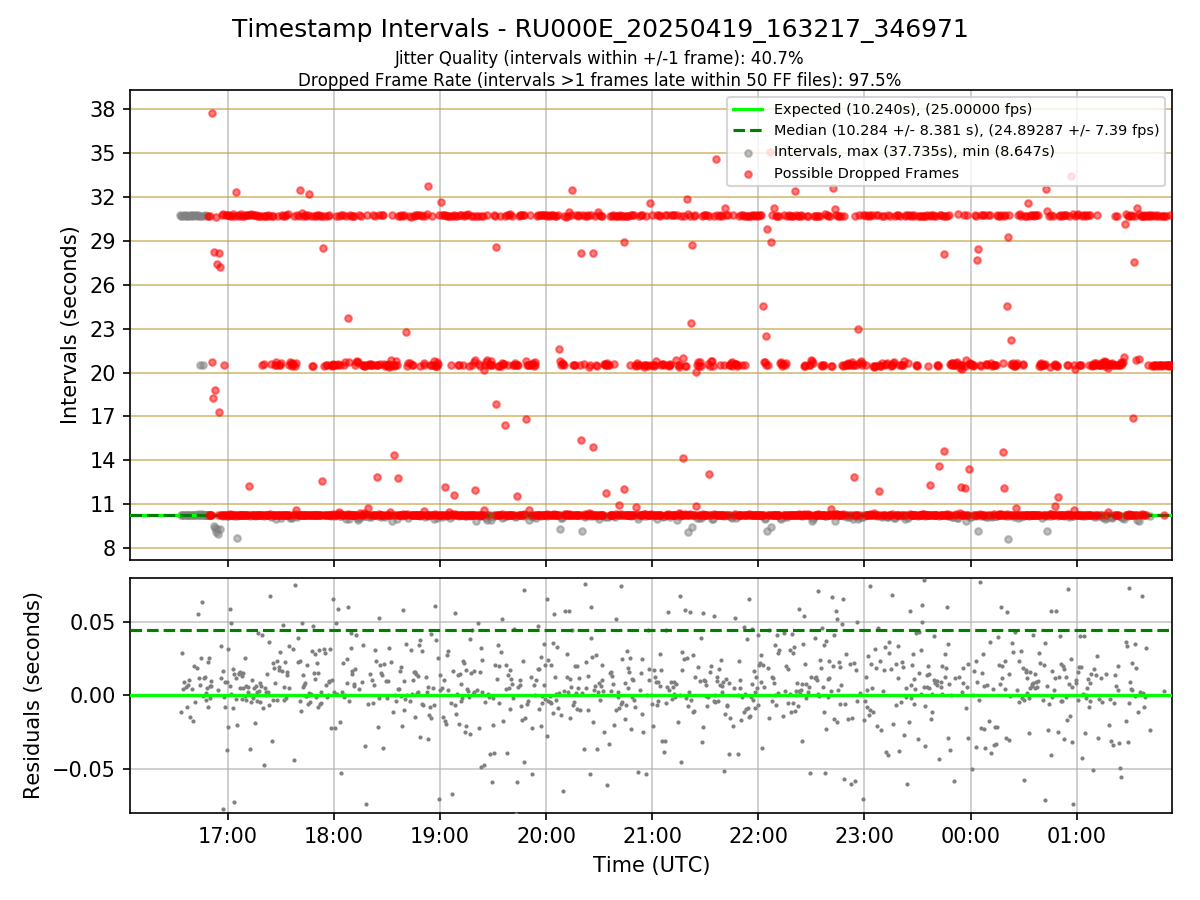
Task: Click the 'Time (UTC)' x-axis label
Action: 651,865
